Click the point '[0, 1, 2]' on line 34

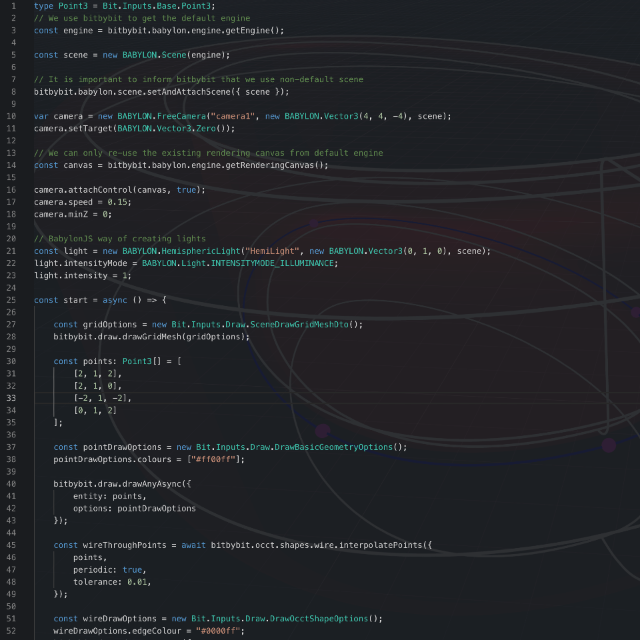point(95,410)
